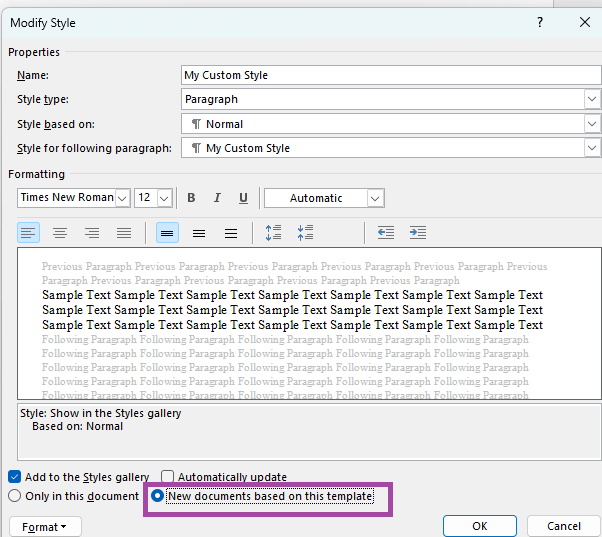Open Style for following paragraph dropdown

(592, 148)
